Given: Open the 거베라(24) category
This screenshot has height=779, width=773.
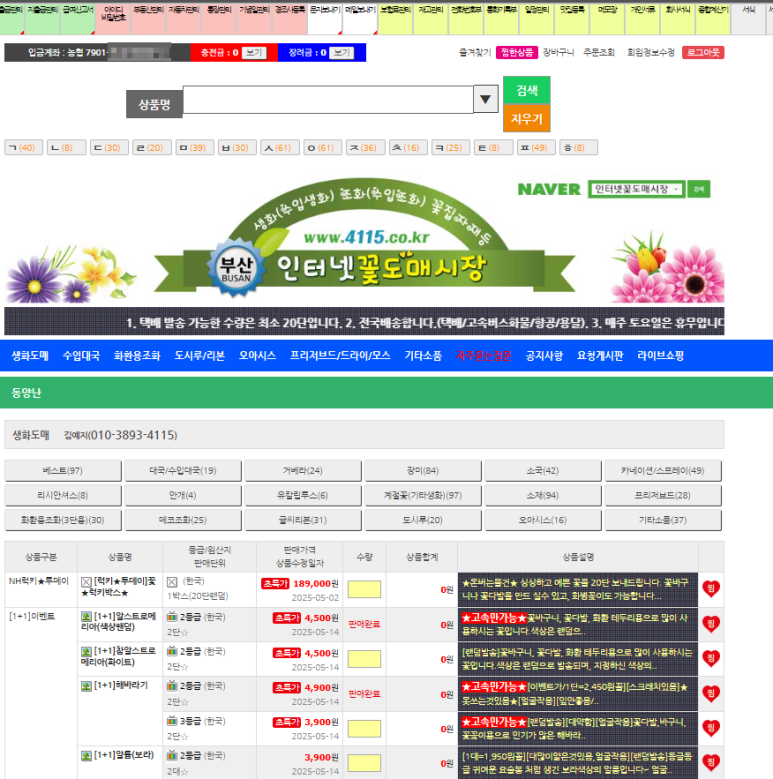Looking at the screenshot, I should 303,470.
